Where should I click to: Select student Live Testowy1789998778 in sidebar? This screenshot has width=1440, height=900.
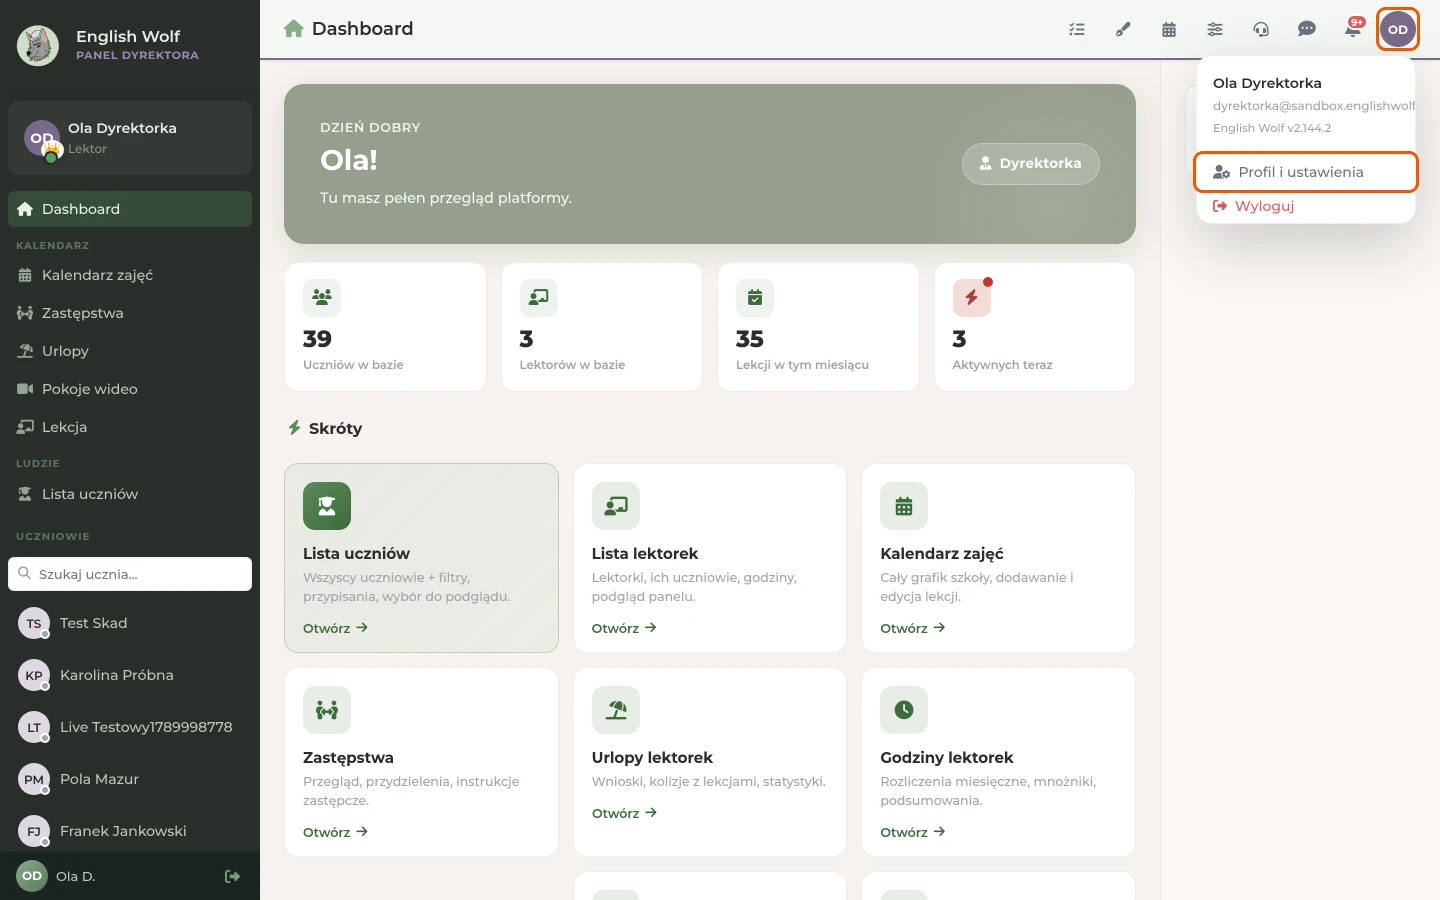130,727
